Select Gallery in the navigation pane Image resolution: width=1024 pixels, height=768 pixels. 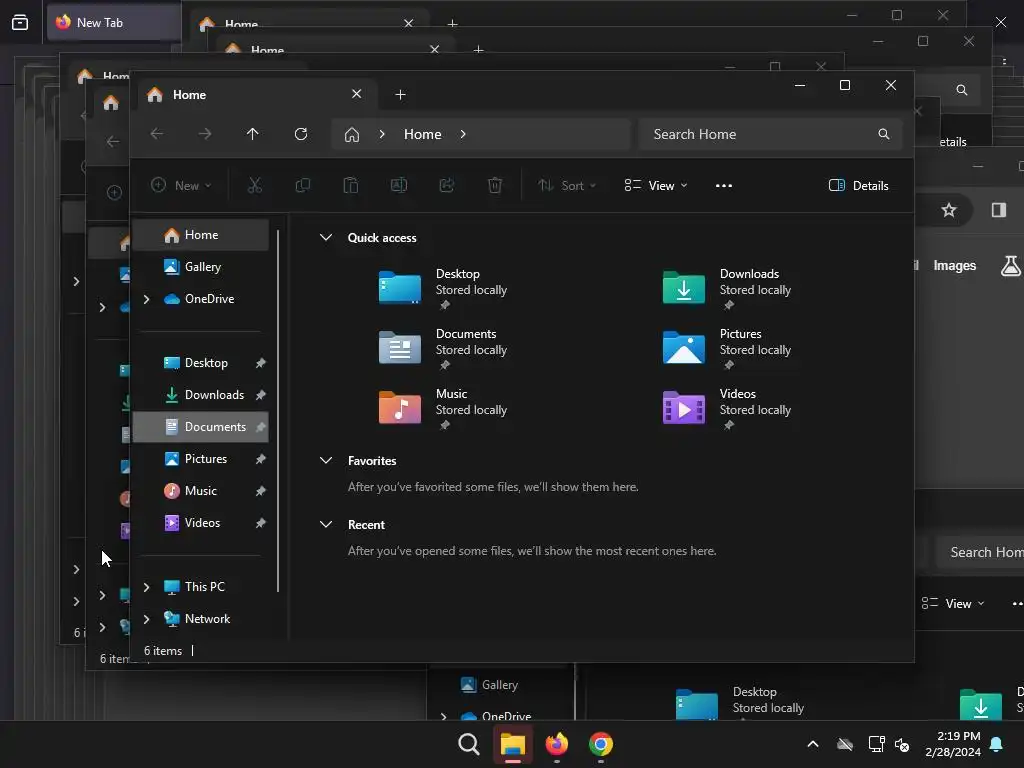click(200, 267)
